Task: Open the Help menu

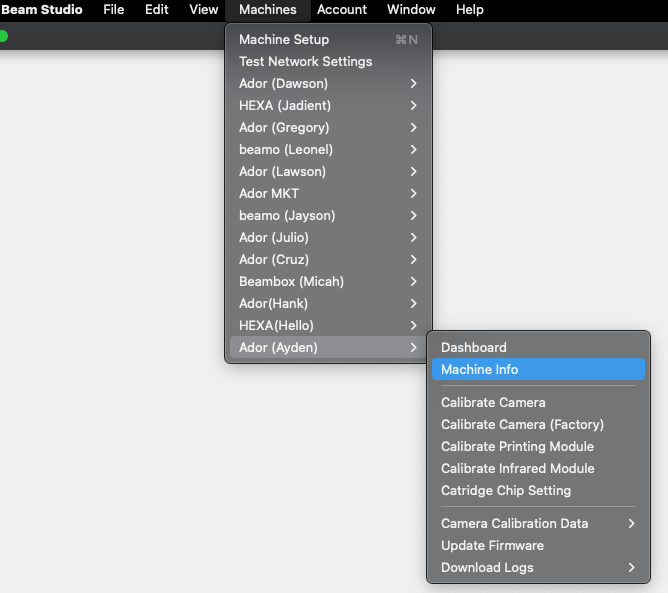Action: 469,9
